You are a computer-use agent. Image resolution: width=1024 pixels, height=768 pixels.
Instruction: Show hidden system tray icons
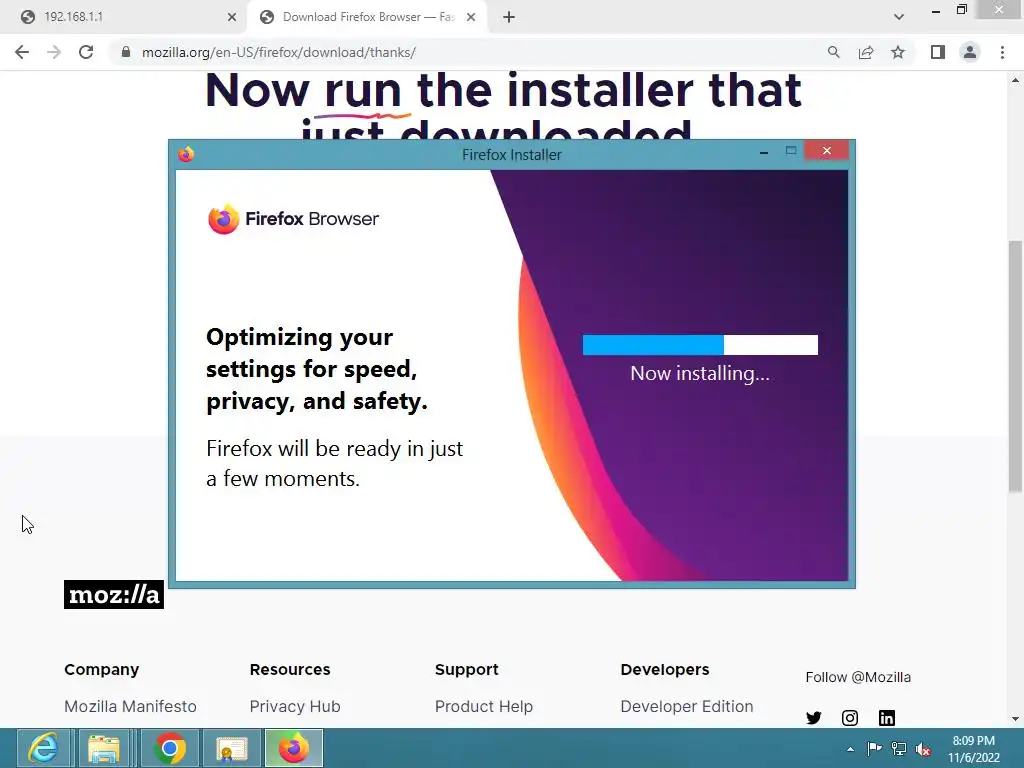click(850, 749)
